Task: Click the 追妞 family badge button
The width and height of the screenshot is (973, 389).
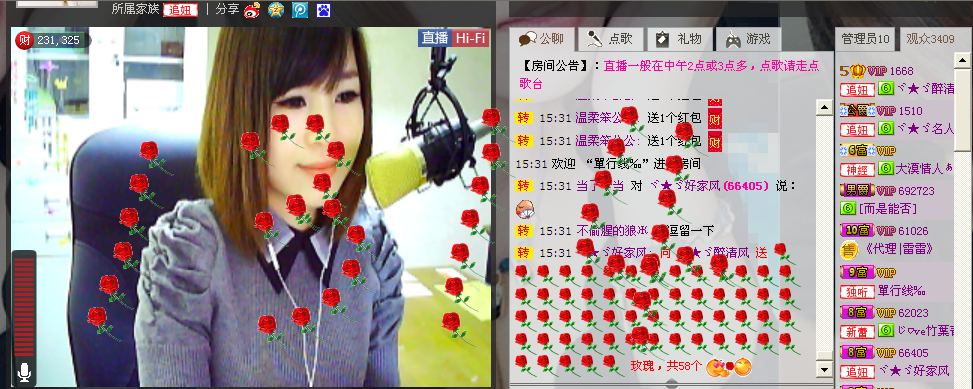Action: (181, 10)
